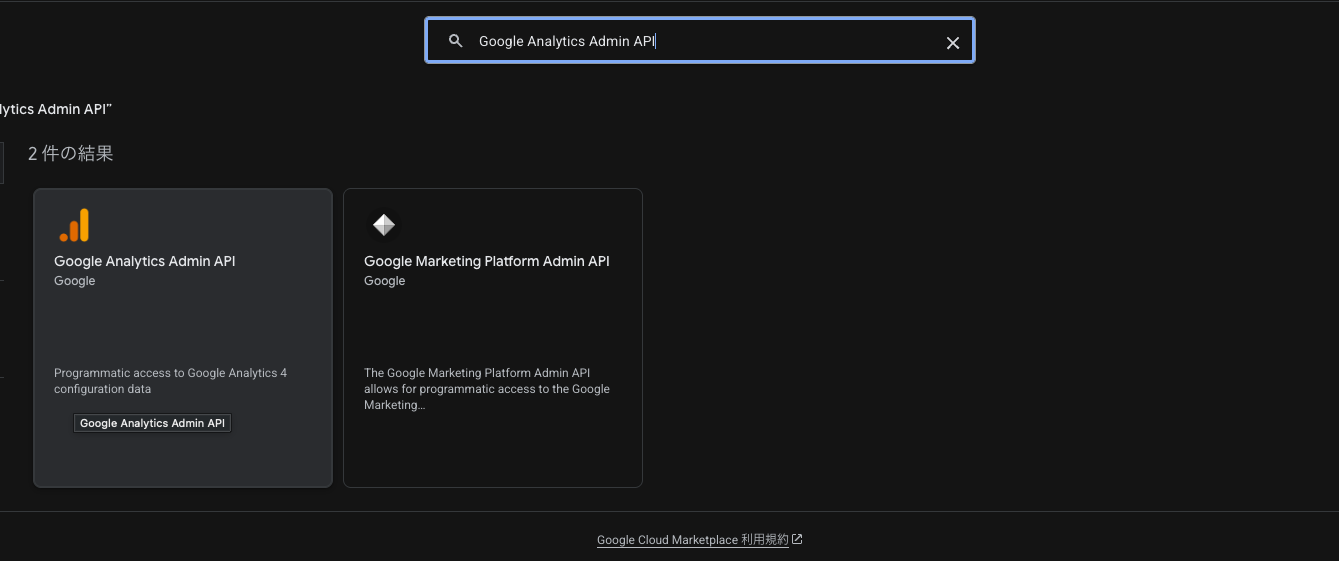
Task: Focus the Google Analytics Admin API search box
Action: click(x=700, y=41)
